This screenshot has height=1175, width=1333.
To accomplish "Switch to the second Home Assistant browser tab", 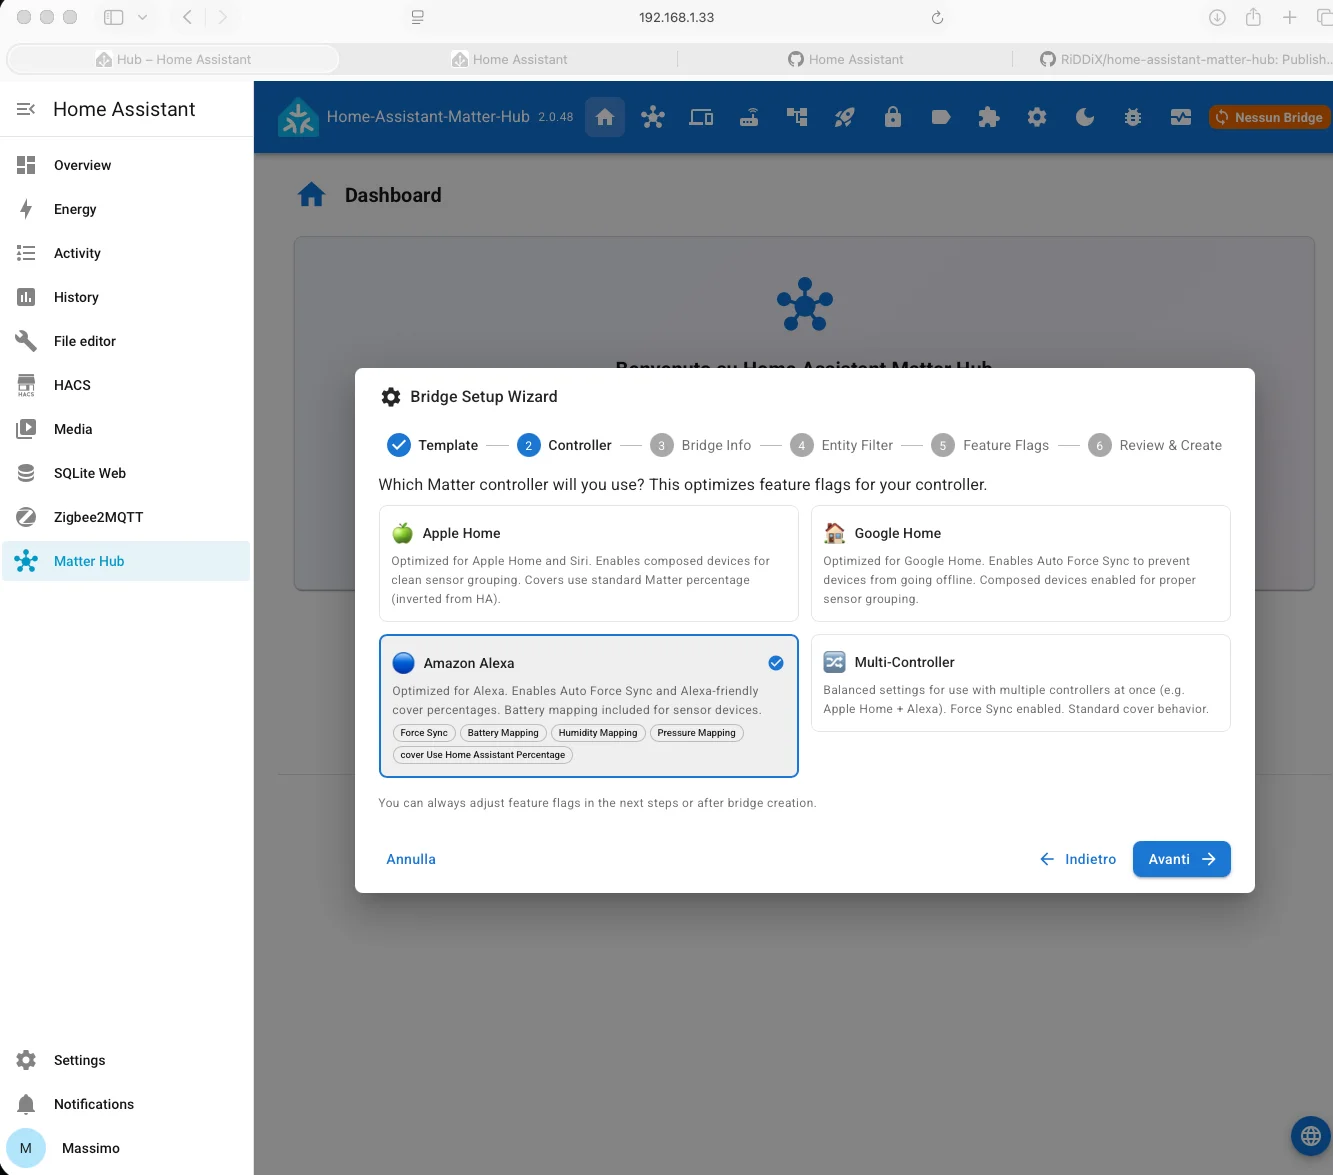I will coord(509,59).
